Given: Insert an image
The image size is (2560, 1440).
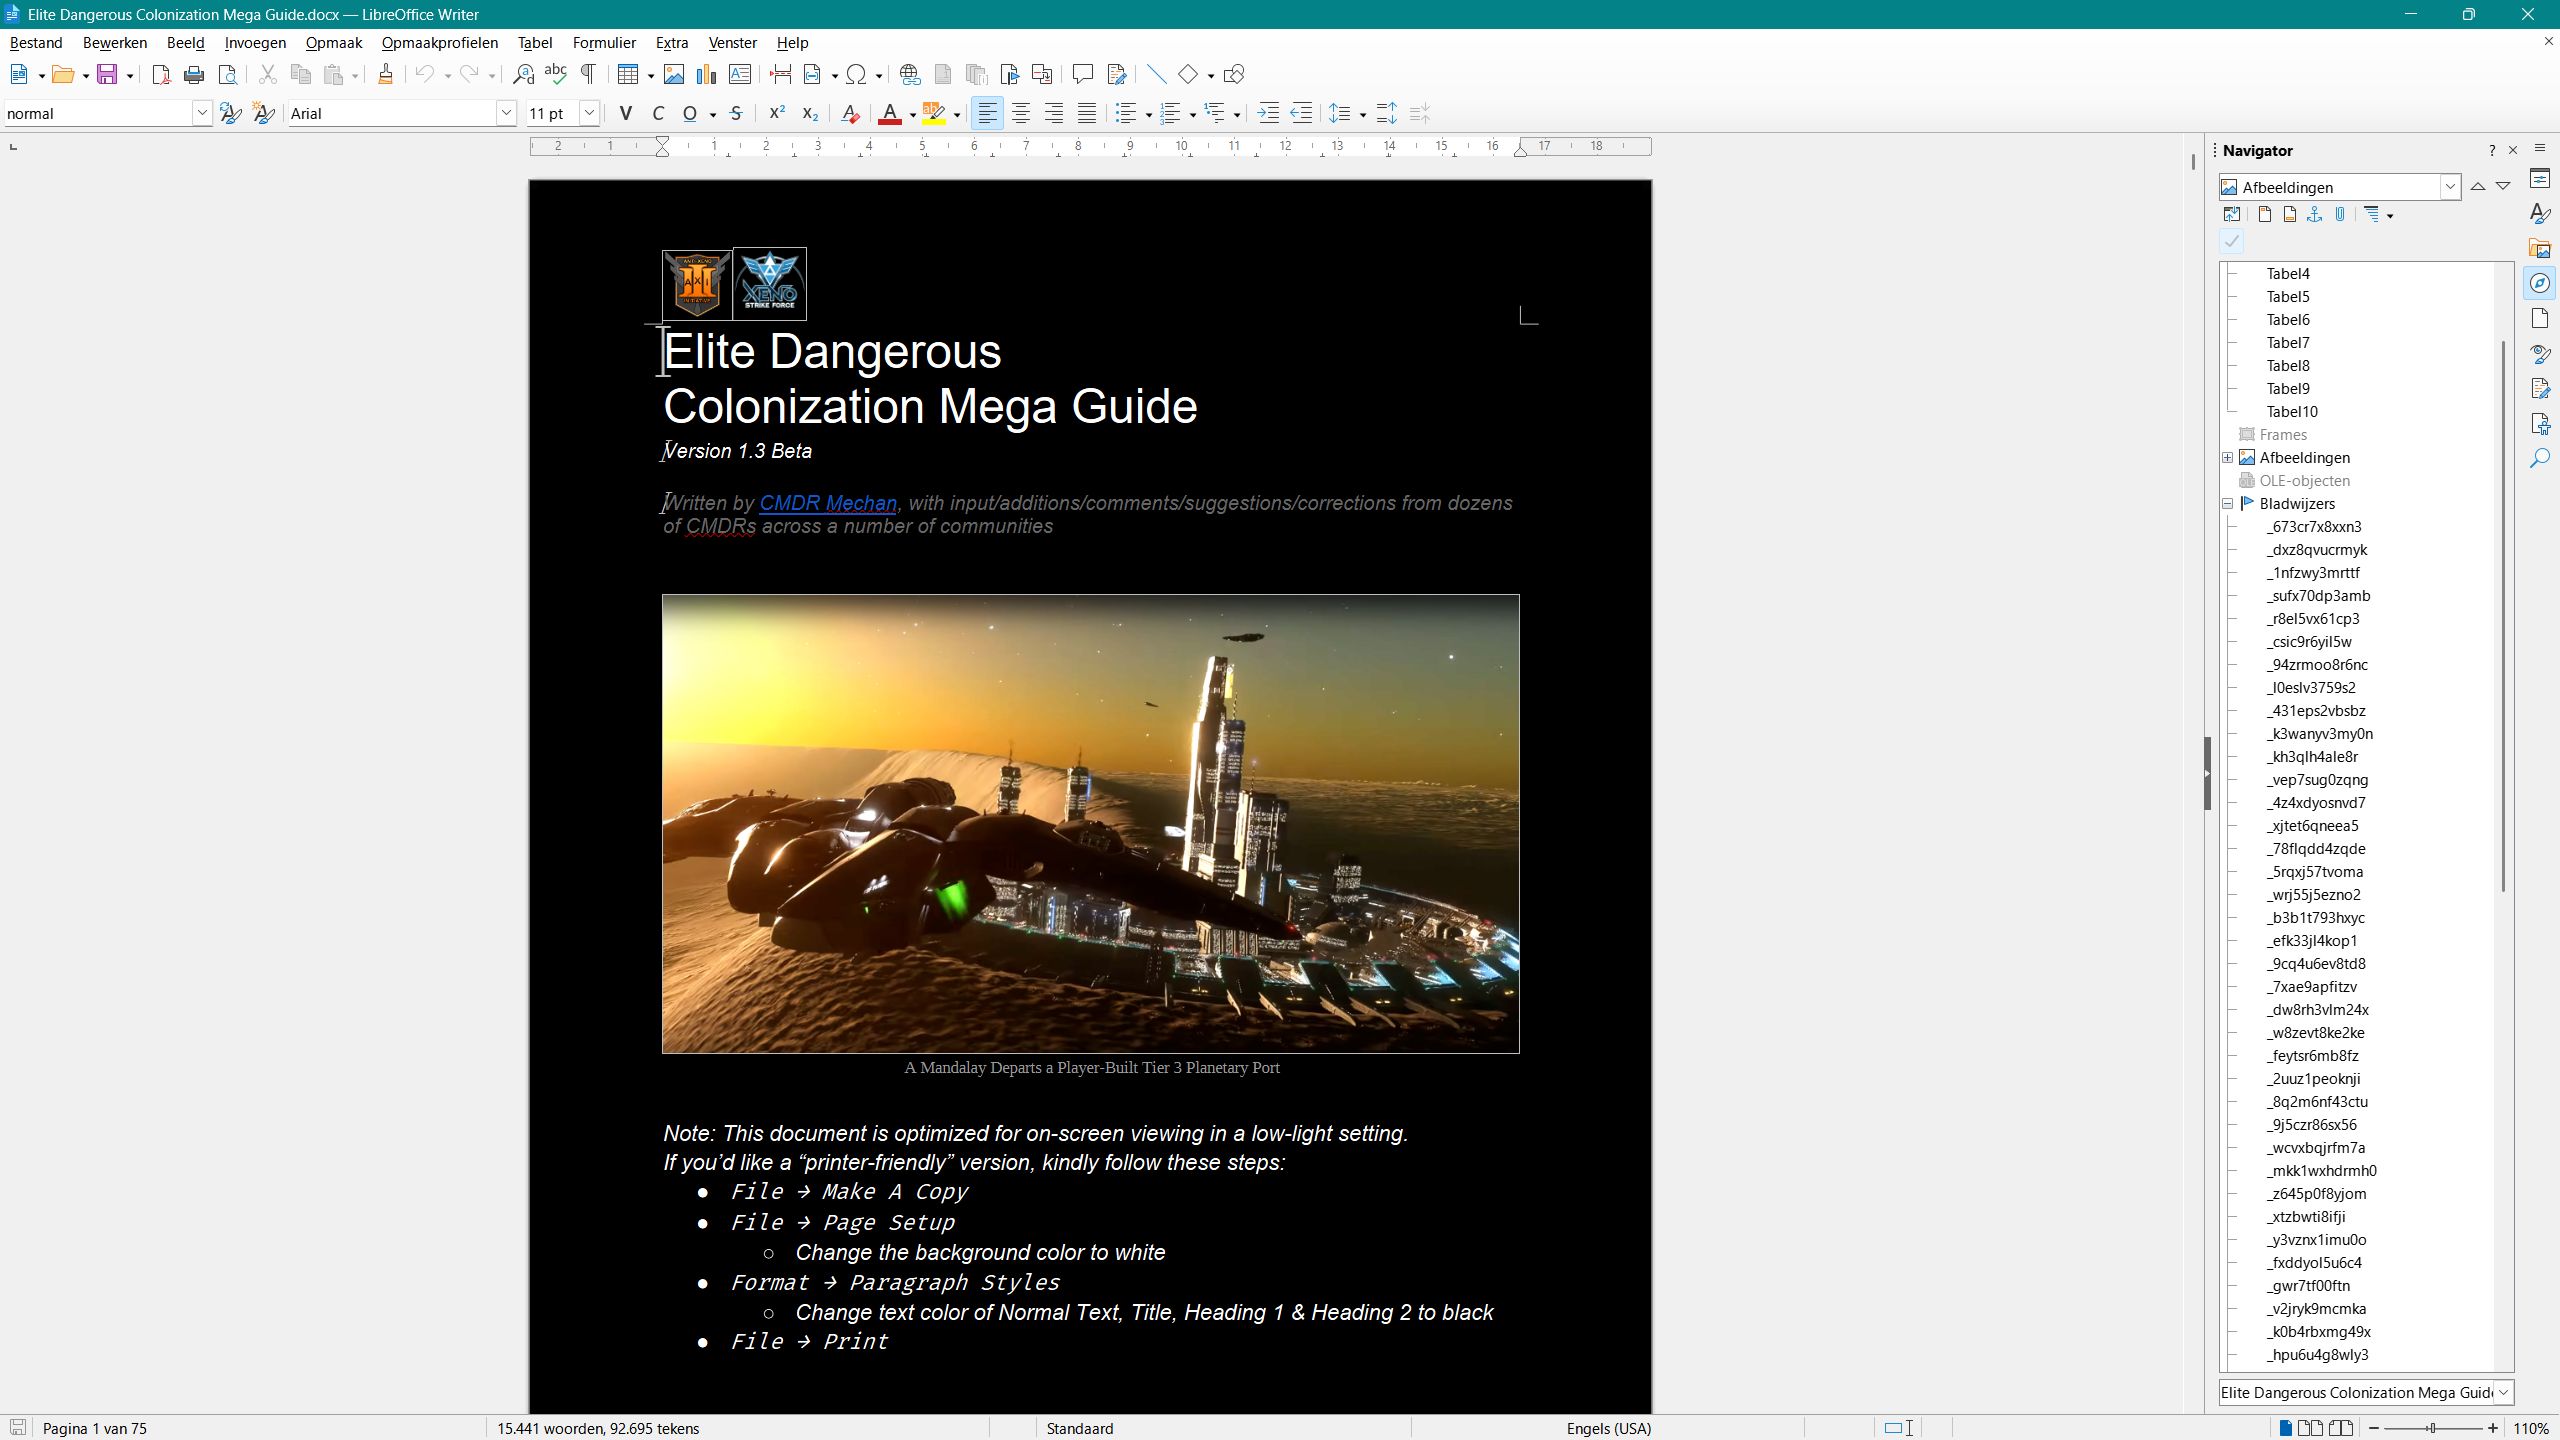Looking at the screenshot, I should pos(674,74).
